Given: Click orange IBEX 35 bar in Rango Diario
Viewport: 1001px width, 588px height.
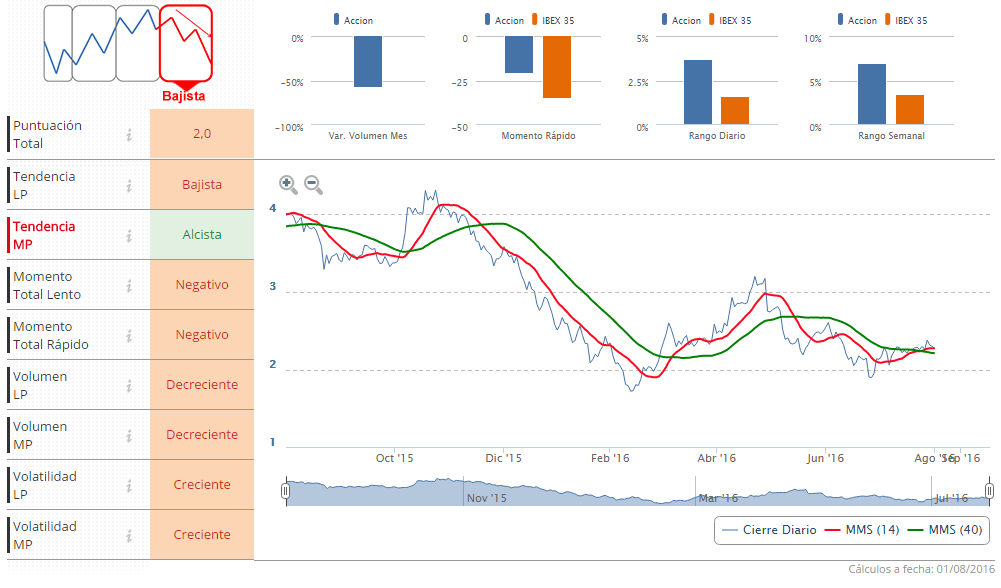Looking at the screenshot, I should tap(735, 110).
